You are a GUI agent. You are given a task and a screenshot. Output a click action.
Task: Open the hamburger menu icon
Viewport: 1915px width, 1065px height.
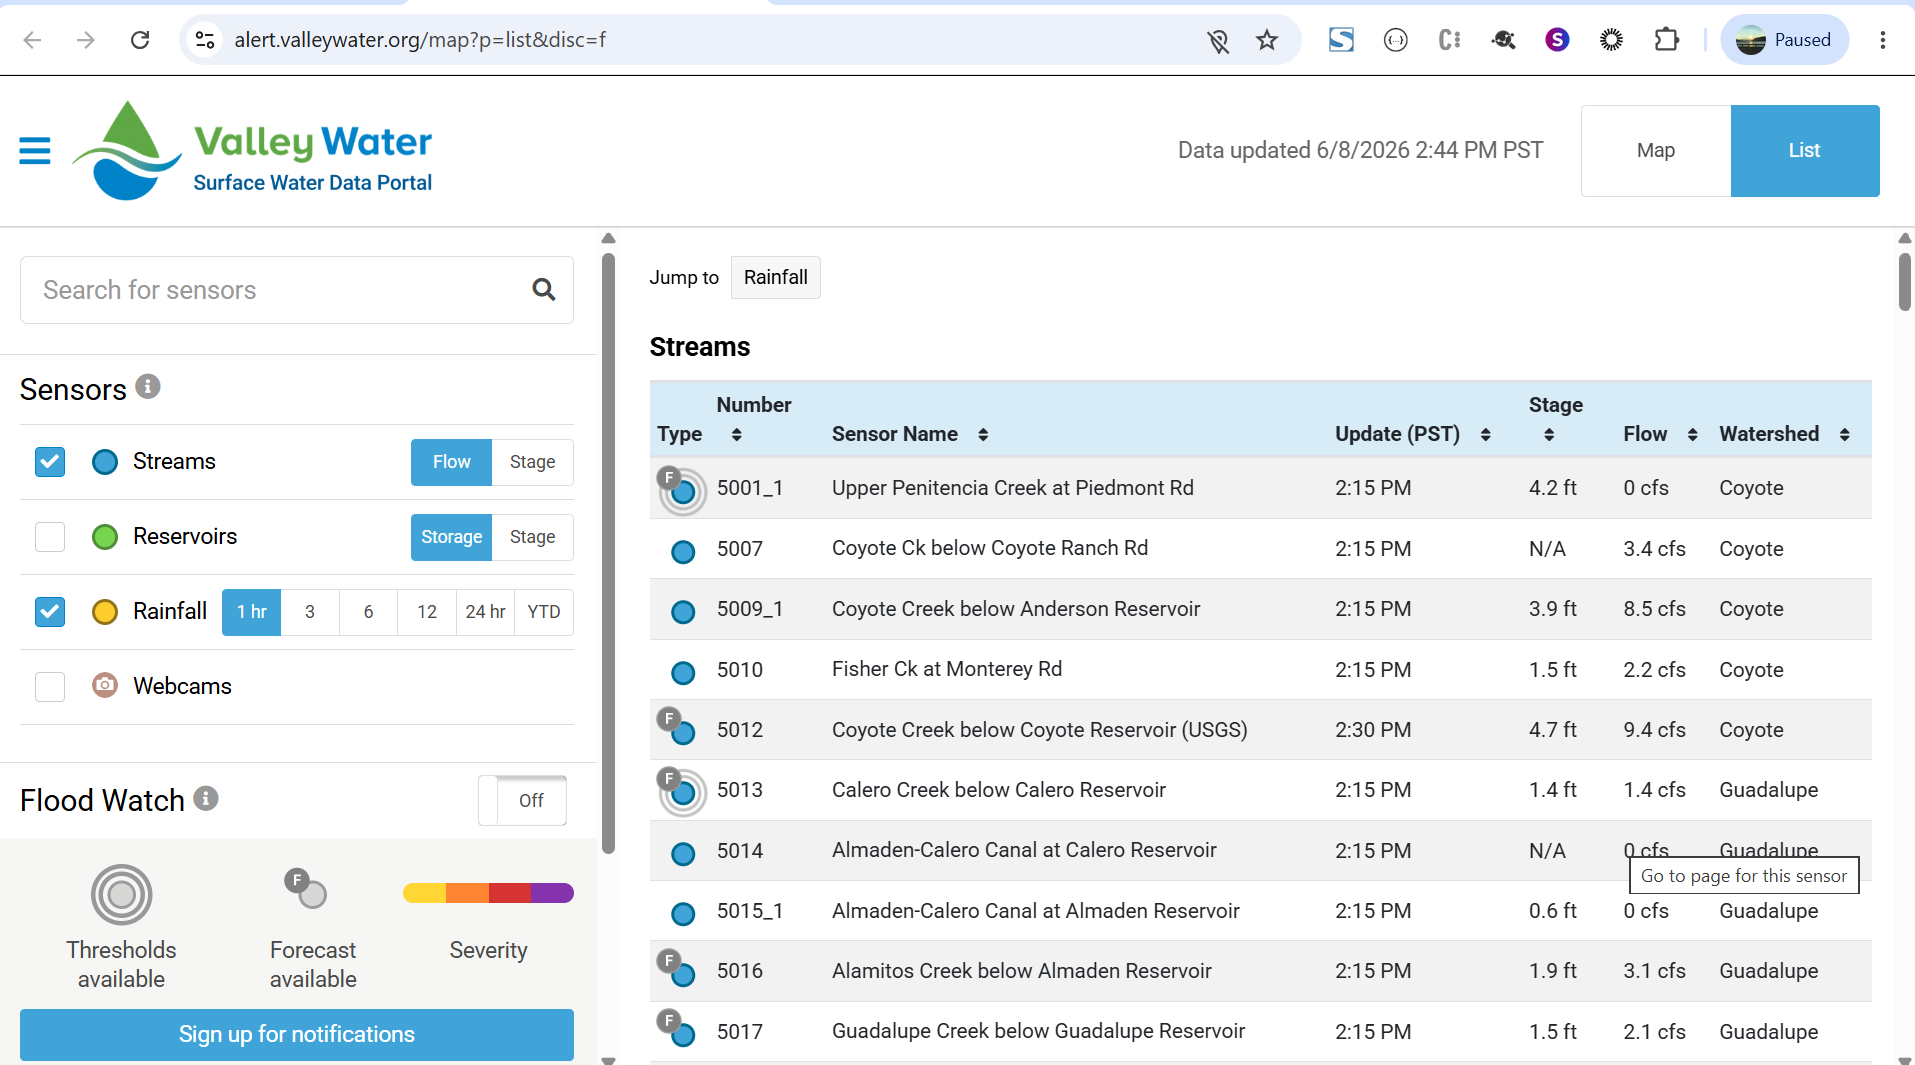tap(35, 151)
